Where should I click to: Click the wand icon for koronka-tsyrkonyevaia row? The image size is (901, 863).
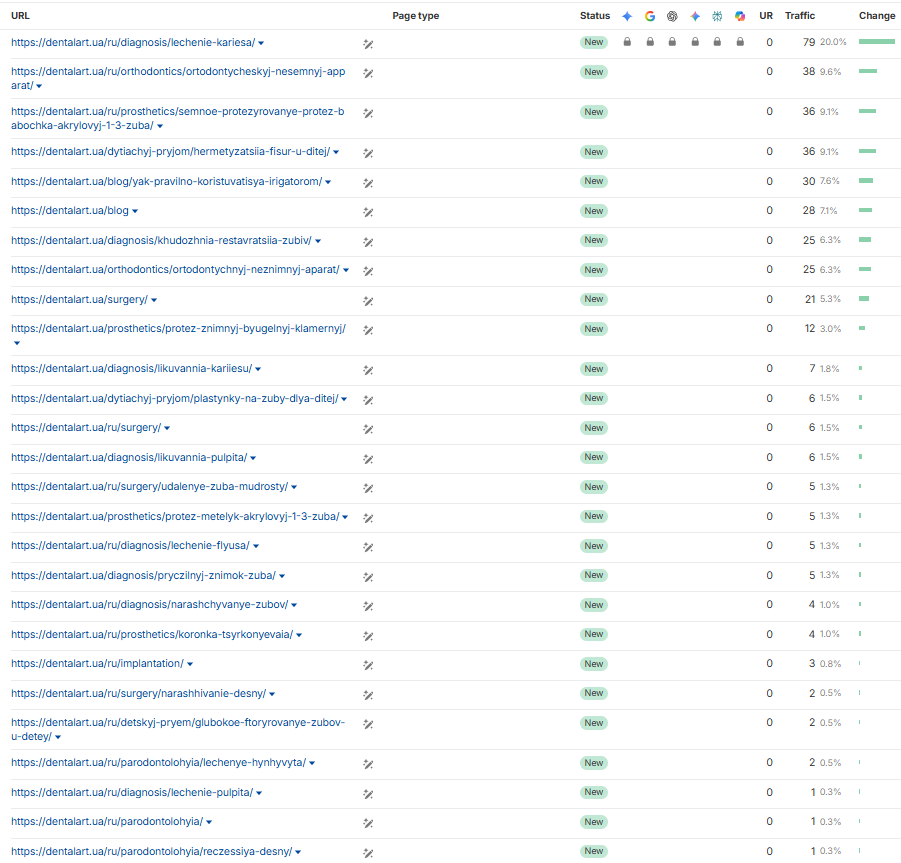pyautogui.click(x=368, y=635)
